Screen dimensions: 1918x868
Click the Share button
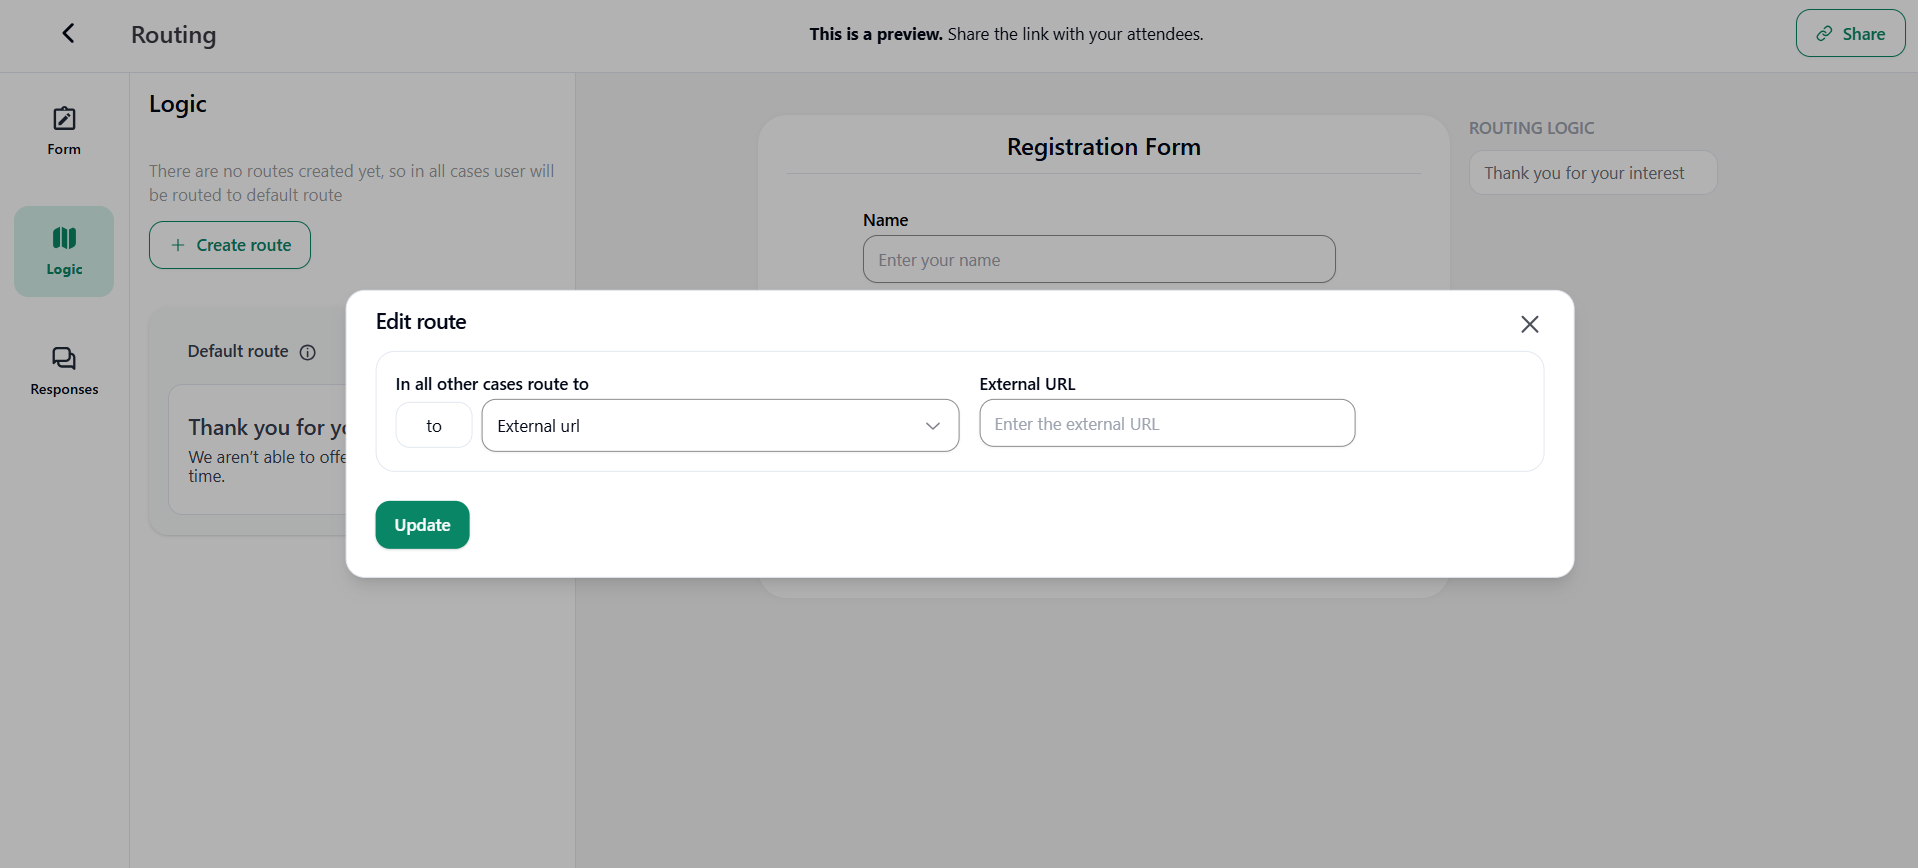tap(1850, 34)
